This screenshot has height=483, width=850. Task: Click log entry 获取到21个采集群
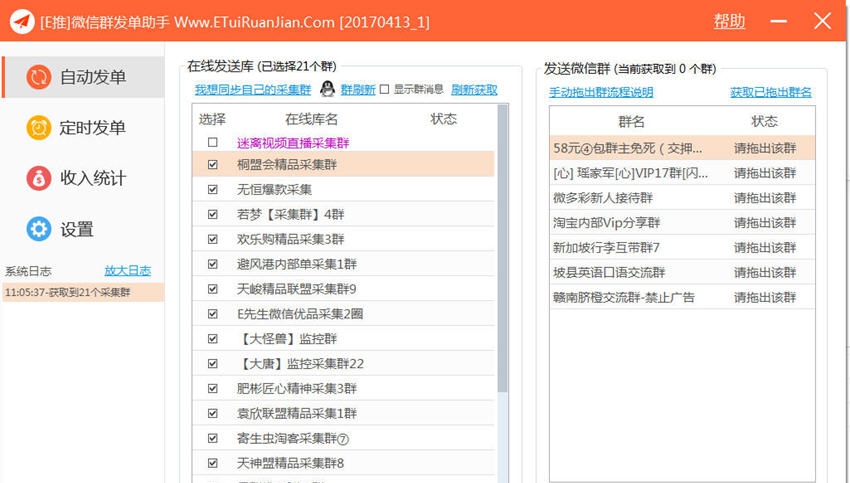coord(83,292)
